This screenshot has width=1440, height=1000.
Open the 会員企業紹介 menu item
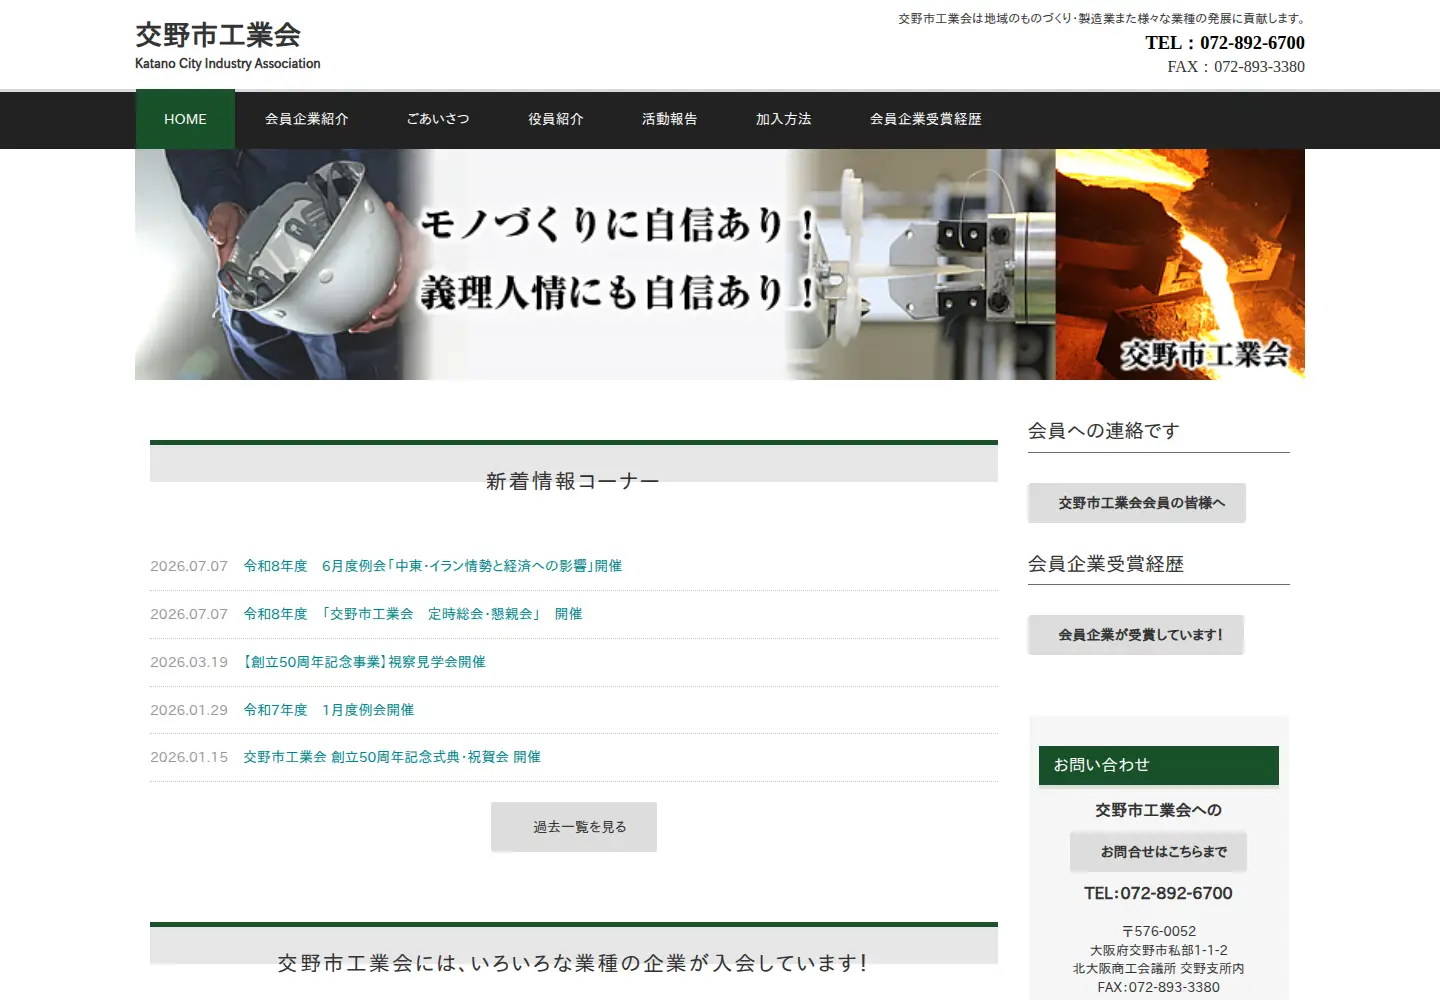coord(306,119)
